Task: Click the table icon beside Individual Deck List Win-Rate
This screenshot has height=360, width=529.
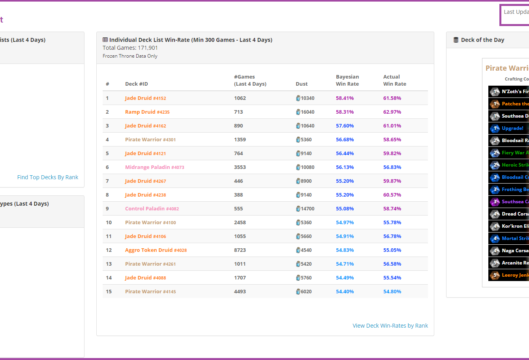Action: [105, 40]
